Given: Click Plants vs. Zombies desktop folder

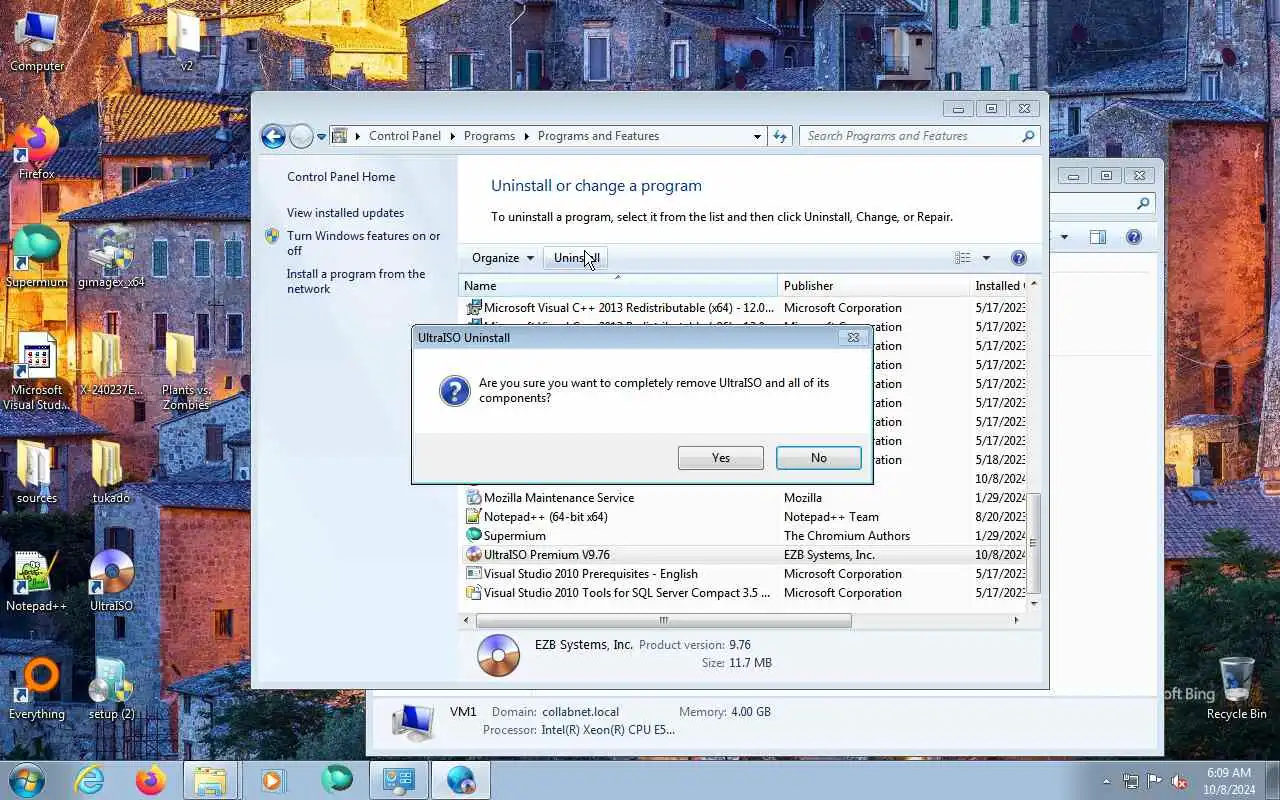Looking at the screenshot, I should [185, 372].
